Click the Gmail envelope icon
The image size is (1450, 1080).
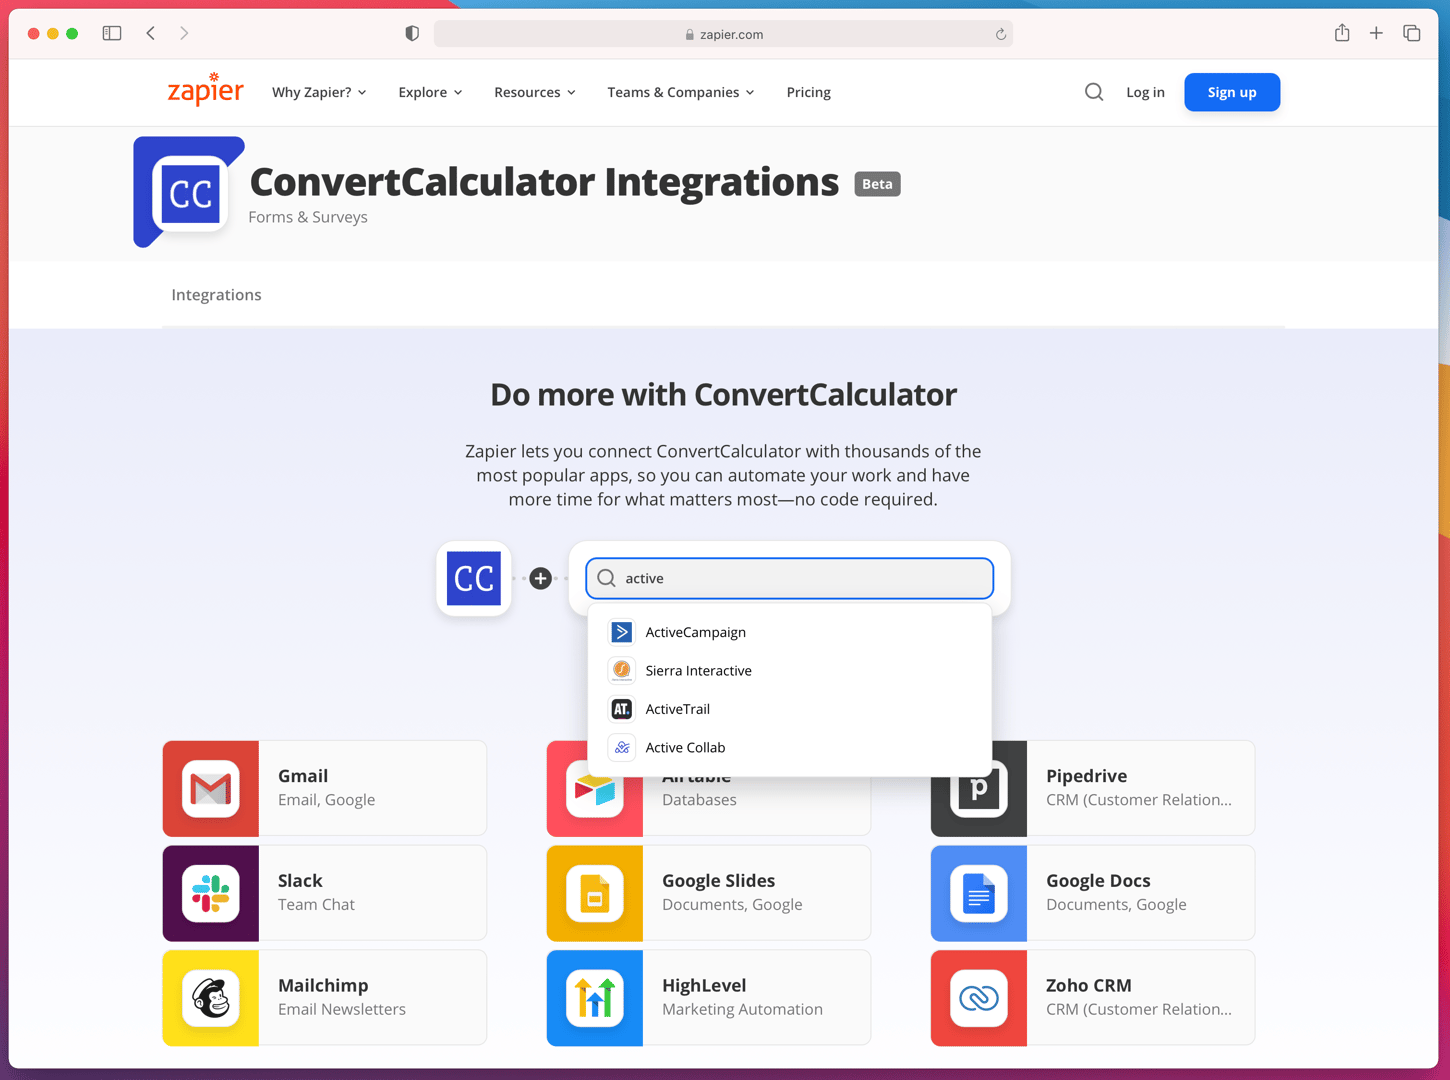(211, 789)
